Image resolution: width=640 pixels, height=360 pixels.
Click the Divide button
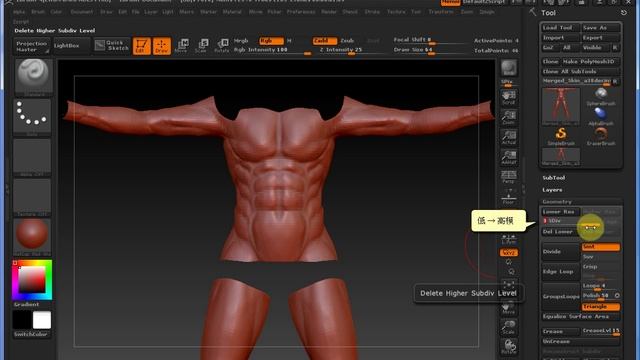560,252
